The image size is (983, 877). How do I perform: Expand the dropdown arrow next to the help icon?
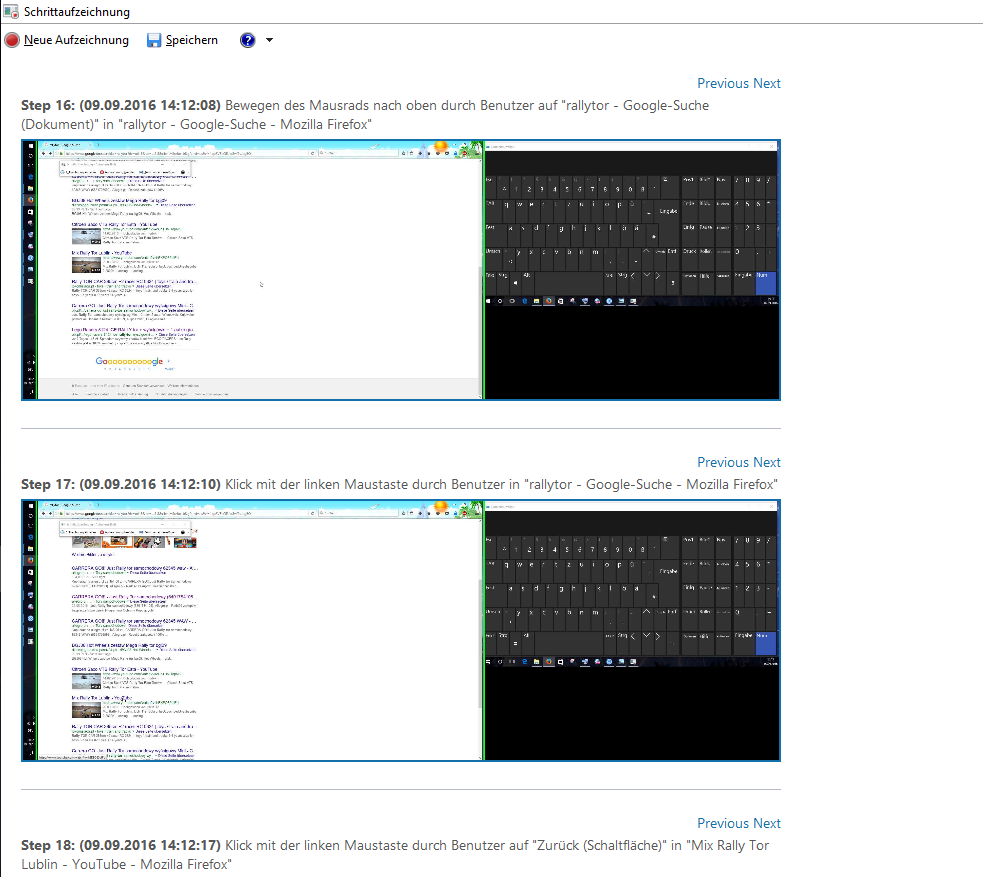pos(269,40)
